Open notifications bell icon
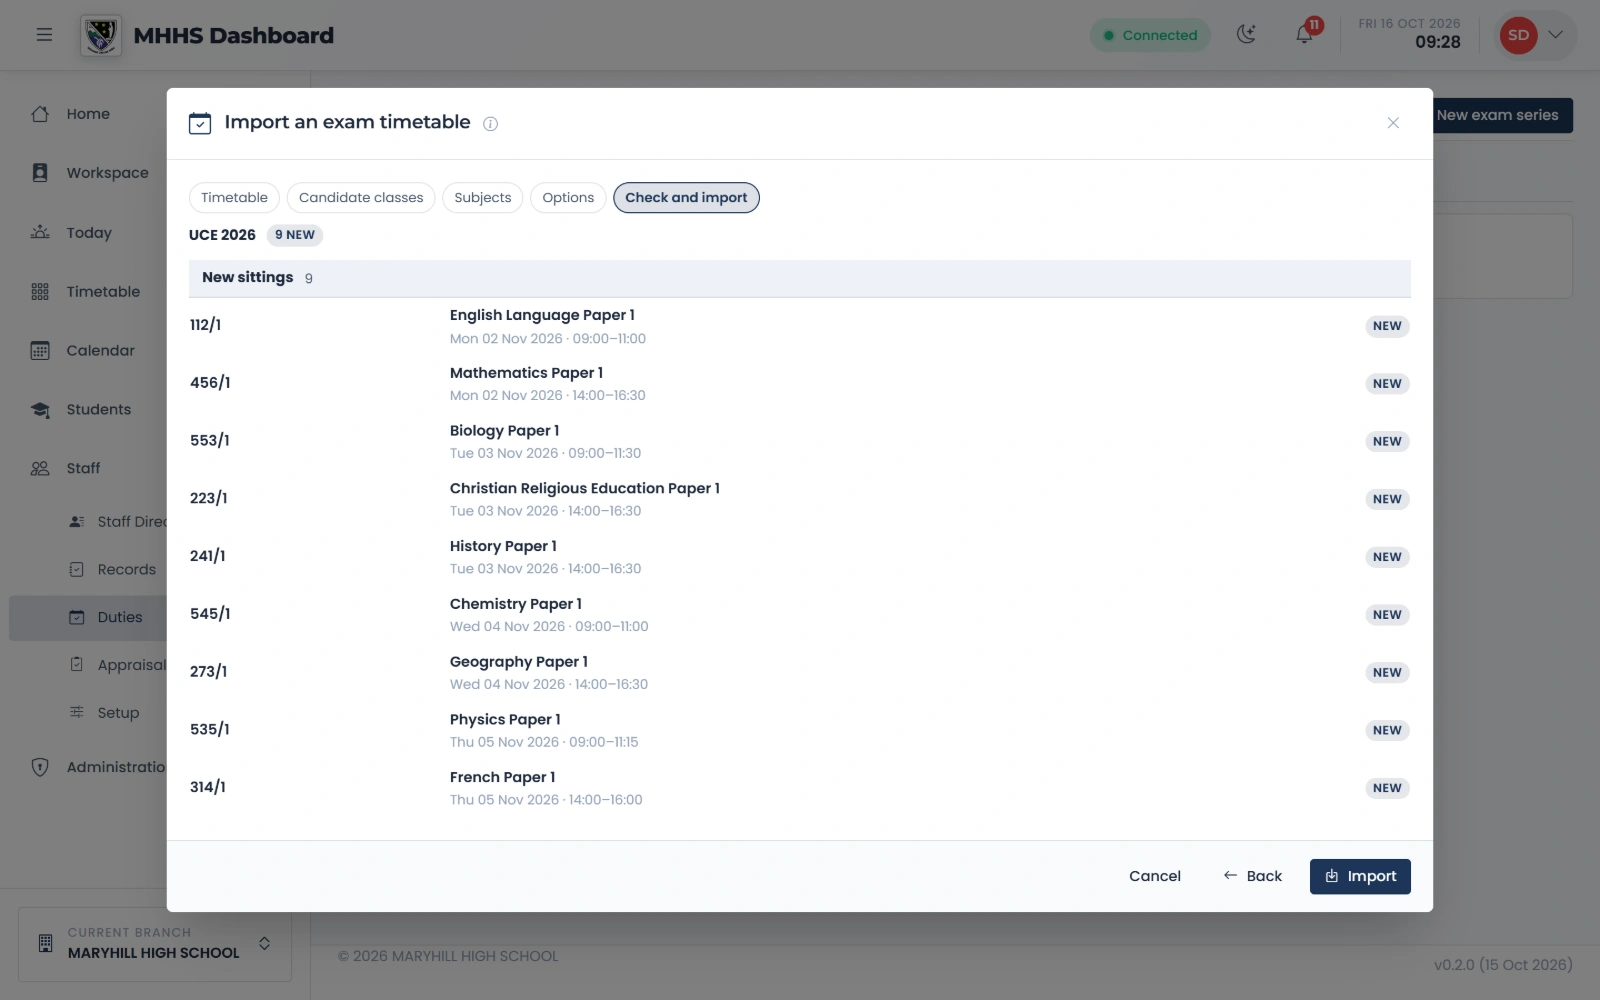 pyautogui.click(x=1305, y=35)
